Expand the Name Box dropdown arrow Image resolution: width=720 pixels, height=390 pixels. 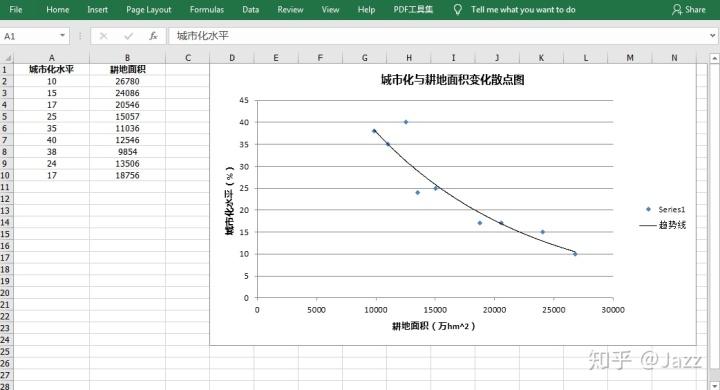click(62, 36)
